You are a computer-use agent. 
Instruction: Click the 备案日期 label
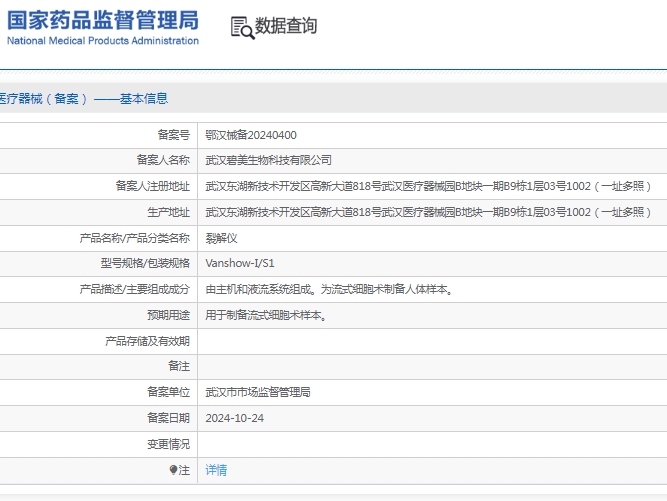[168, 418]
